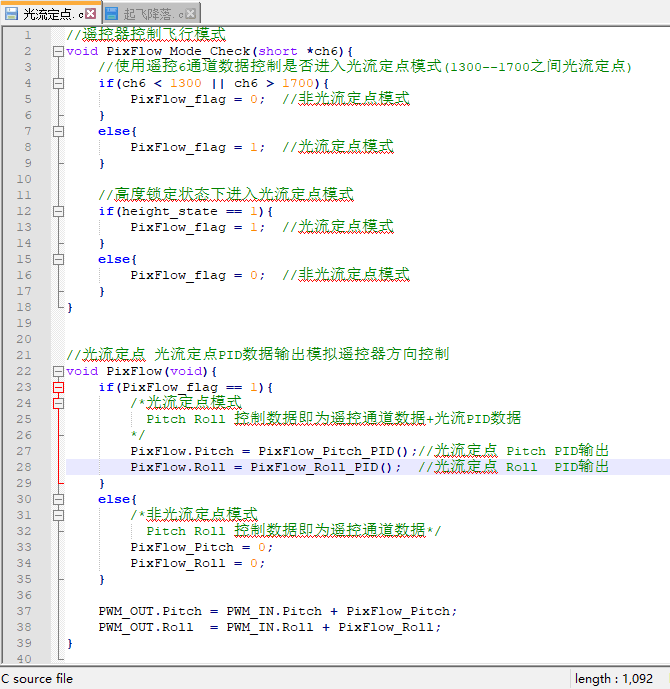Click PixFlow_flag on line 5
The width and height of the screenshot is (670, 689).
178,100
